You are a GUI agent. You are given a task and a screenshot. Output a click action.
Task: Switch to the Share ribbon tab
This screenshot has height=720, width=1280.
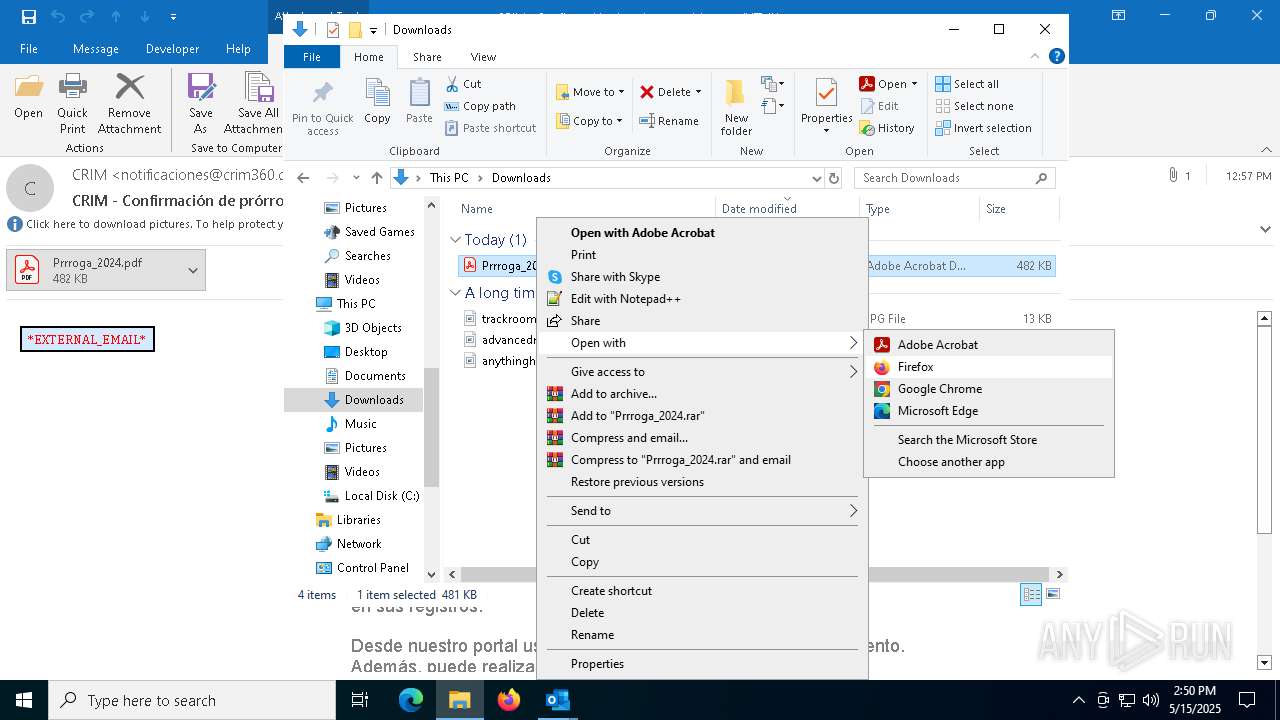click(427, 57)
